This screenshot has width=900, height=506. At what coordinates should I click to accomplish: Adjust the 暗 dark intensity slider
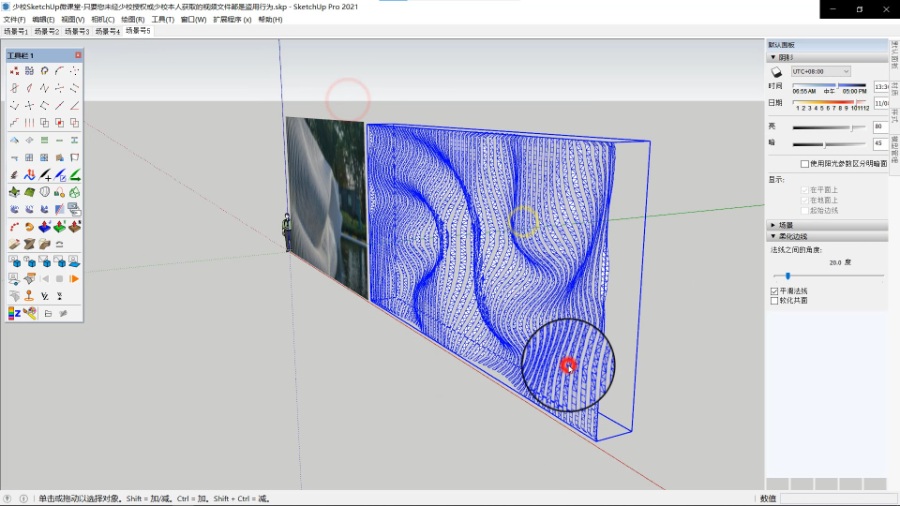pos(829,145)
